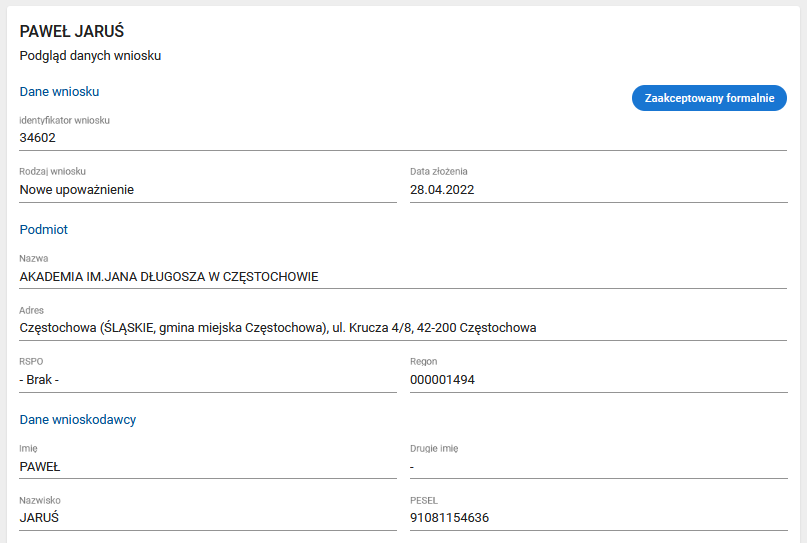This screenshot has width=807, height=543.
Task: Click the 'Data złożenia' field label
Action: tap(438, 172)
